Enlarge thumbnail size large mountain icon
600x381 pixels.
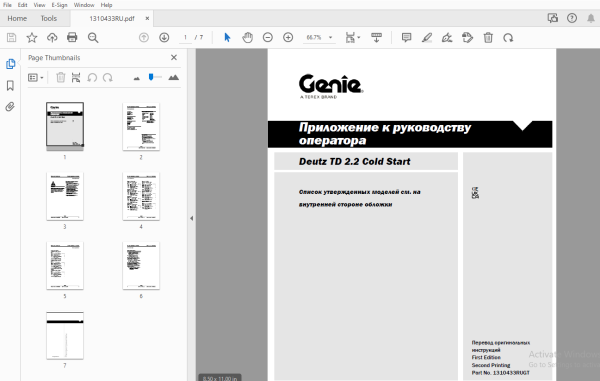click(x=174, y=77)
